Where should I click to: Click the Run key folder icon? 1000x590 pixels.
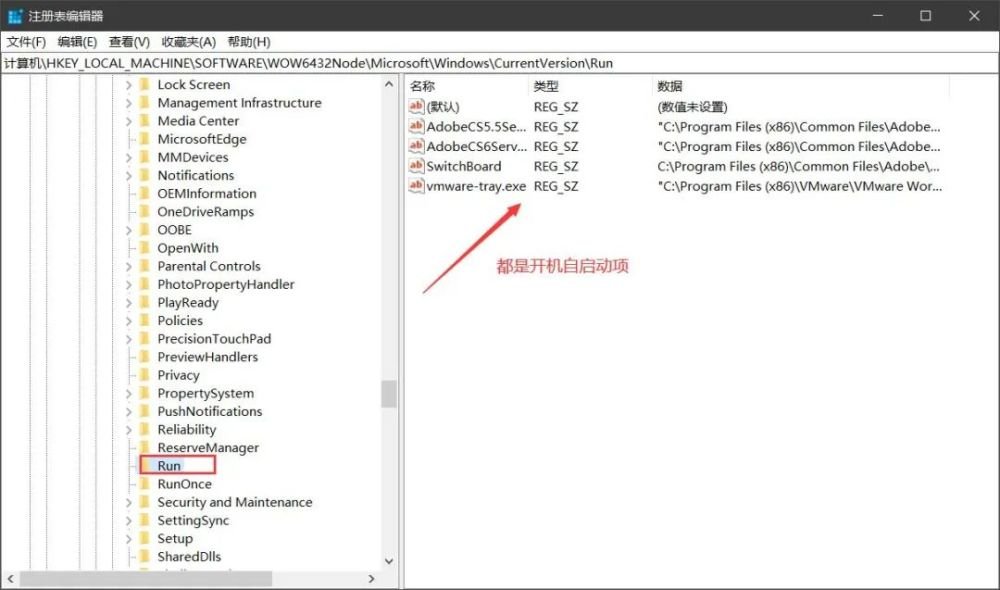pos(146,466)
